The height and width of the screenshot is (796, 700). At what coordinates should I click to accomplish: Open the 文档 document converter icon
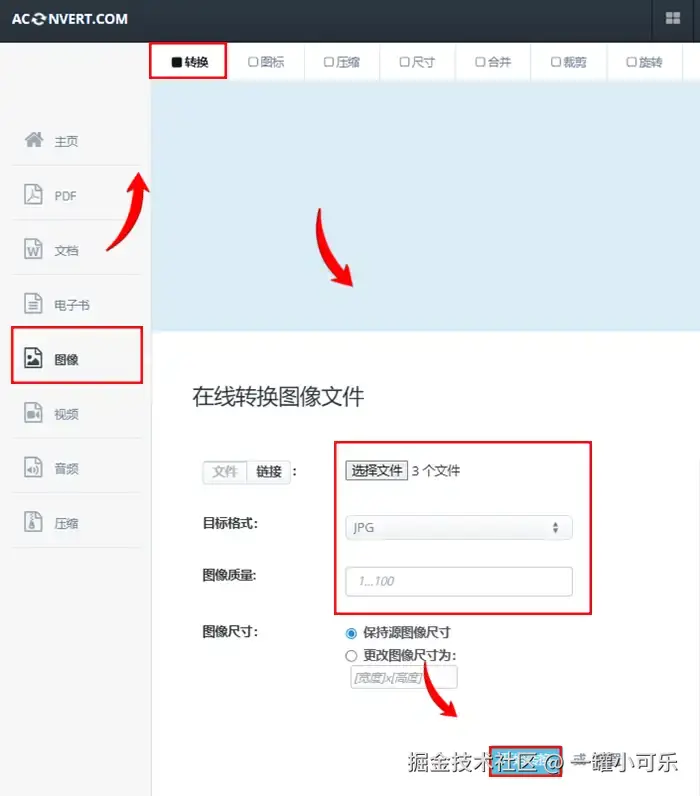pyautogui.click(x=34, y=249)
